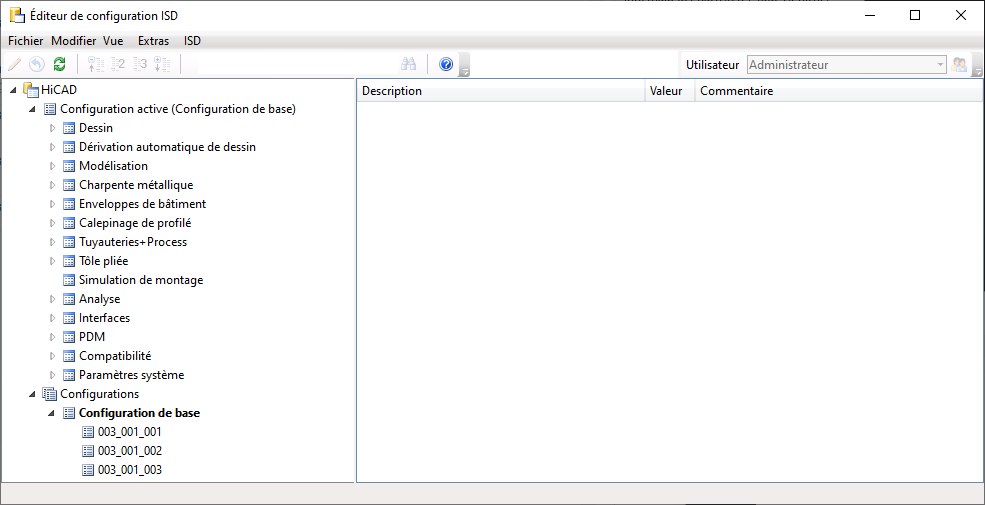Click the user management people icon
The image size is (985, 505).
[x=959, y=64]
